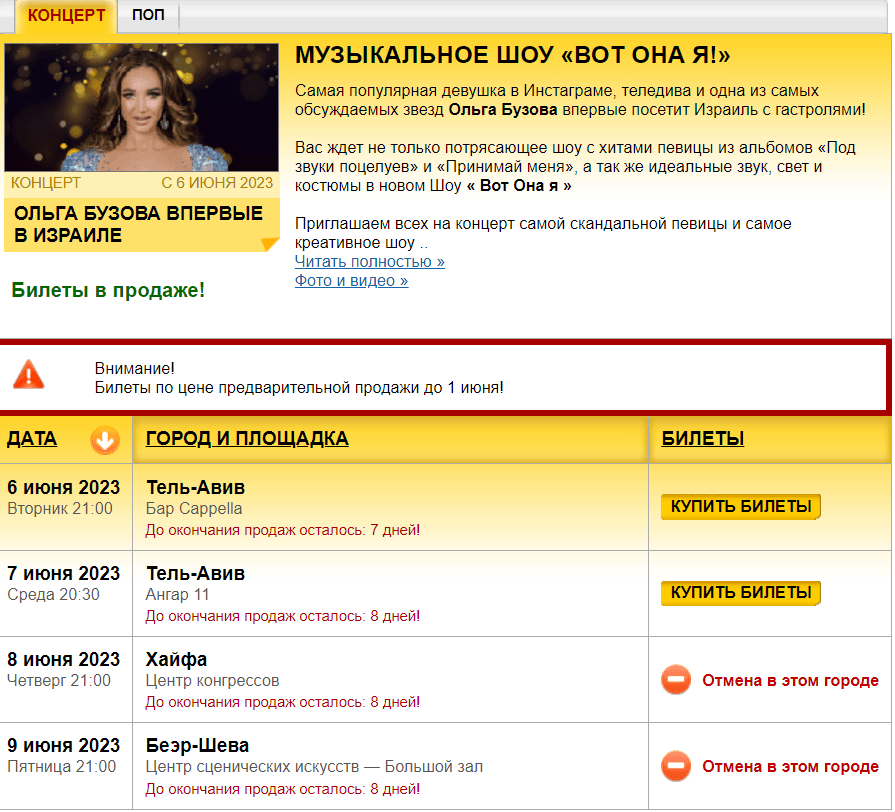Click the ОЛЬГА БУЗОВА ВПЕРВЫЕ В ИЗРАИЛЕ title
Viewport: 895px width, 812px height.
(138, 224)
